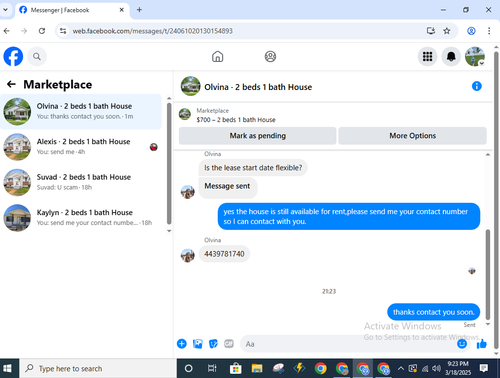Click Mark as pending button
This screenshot has width=500, height=378.
point(257,136)
